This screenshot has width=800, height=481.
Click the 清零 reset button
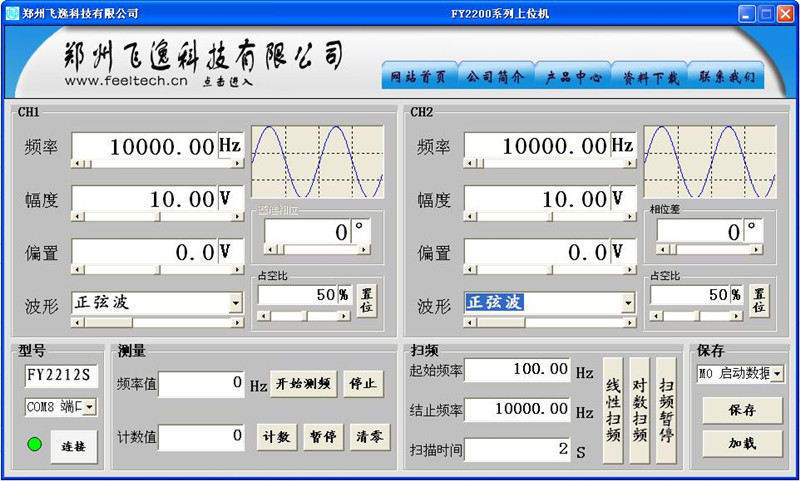click(370, 437)
